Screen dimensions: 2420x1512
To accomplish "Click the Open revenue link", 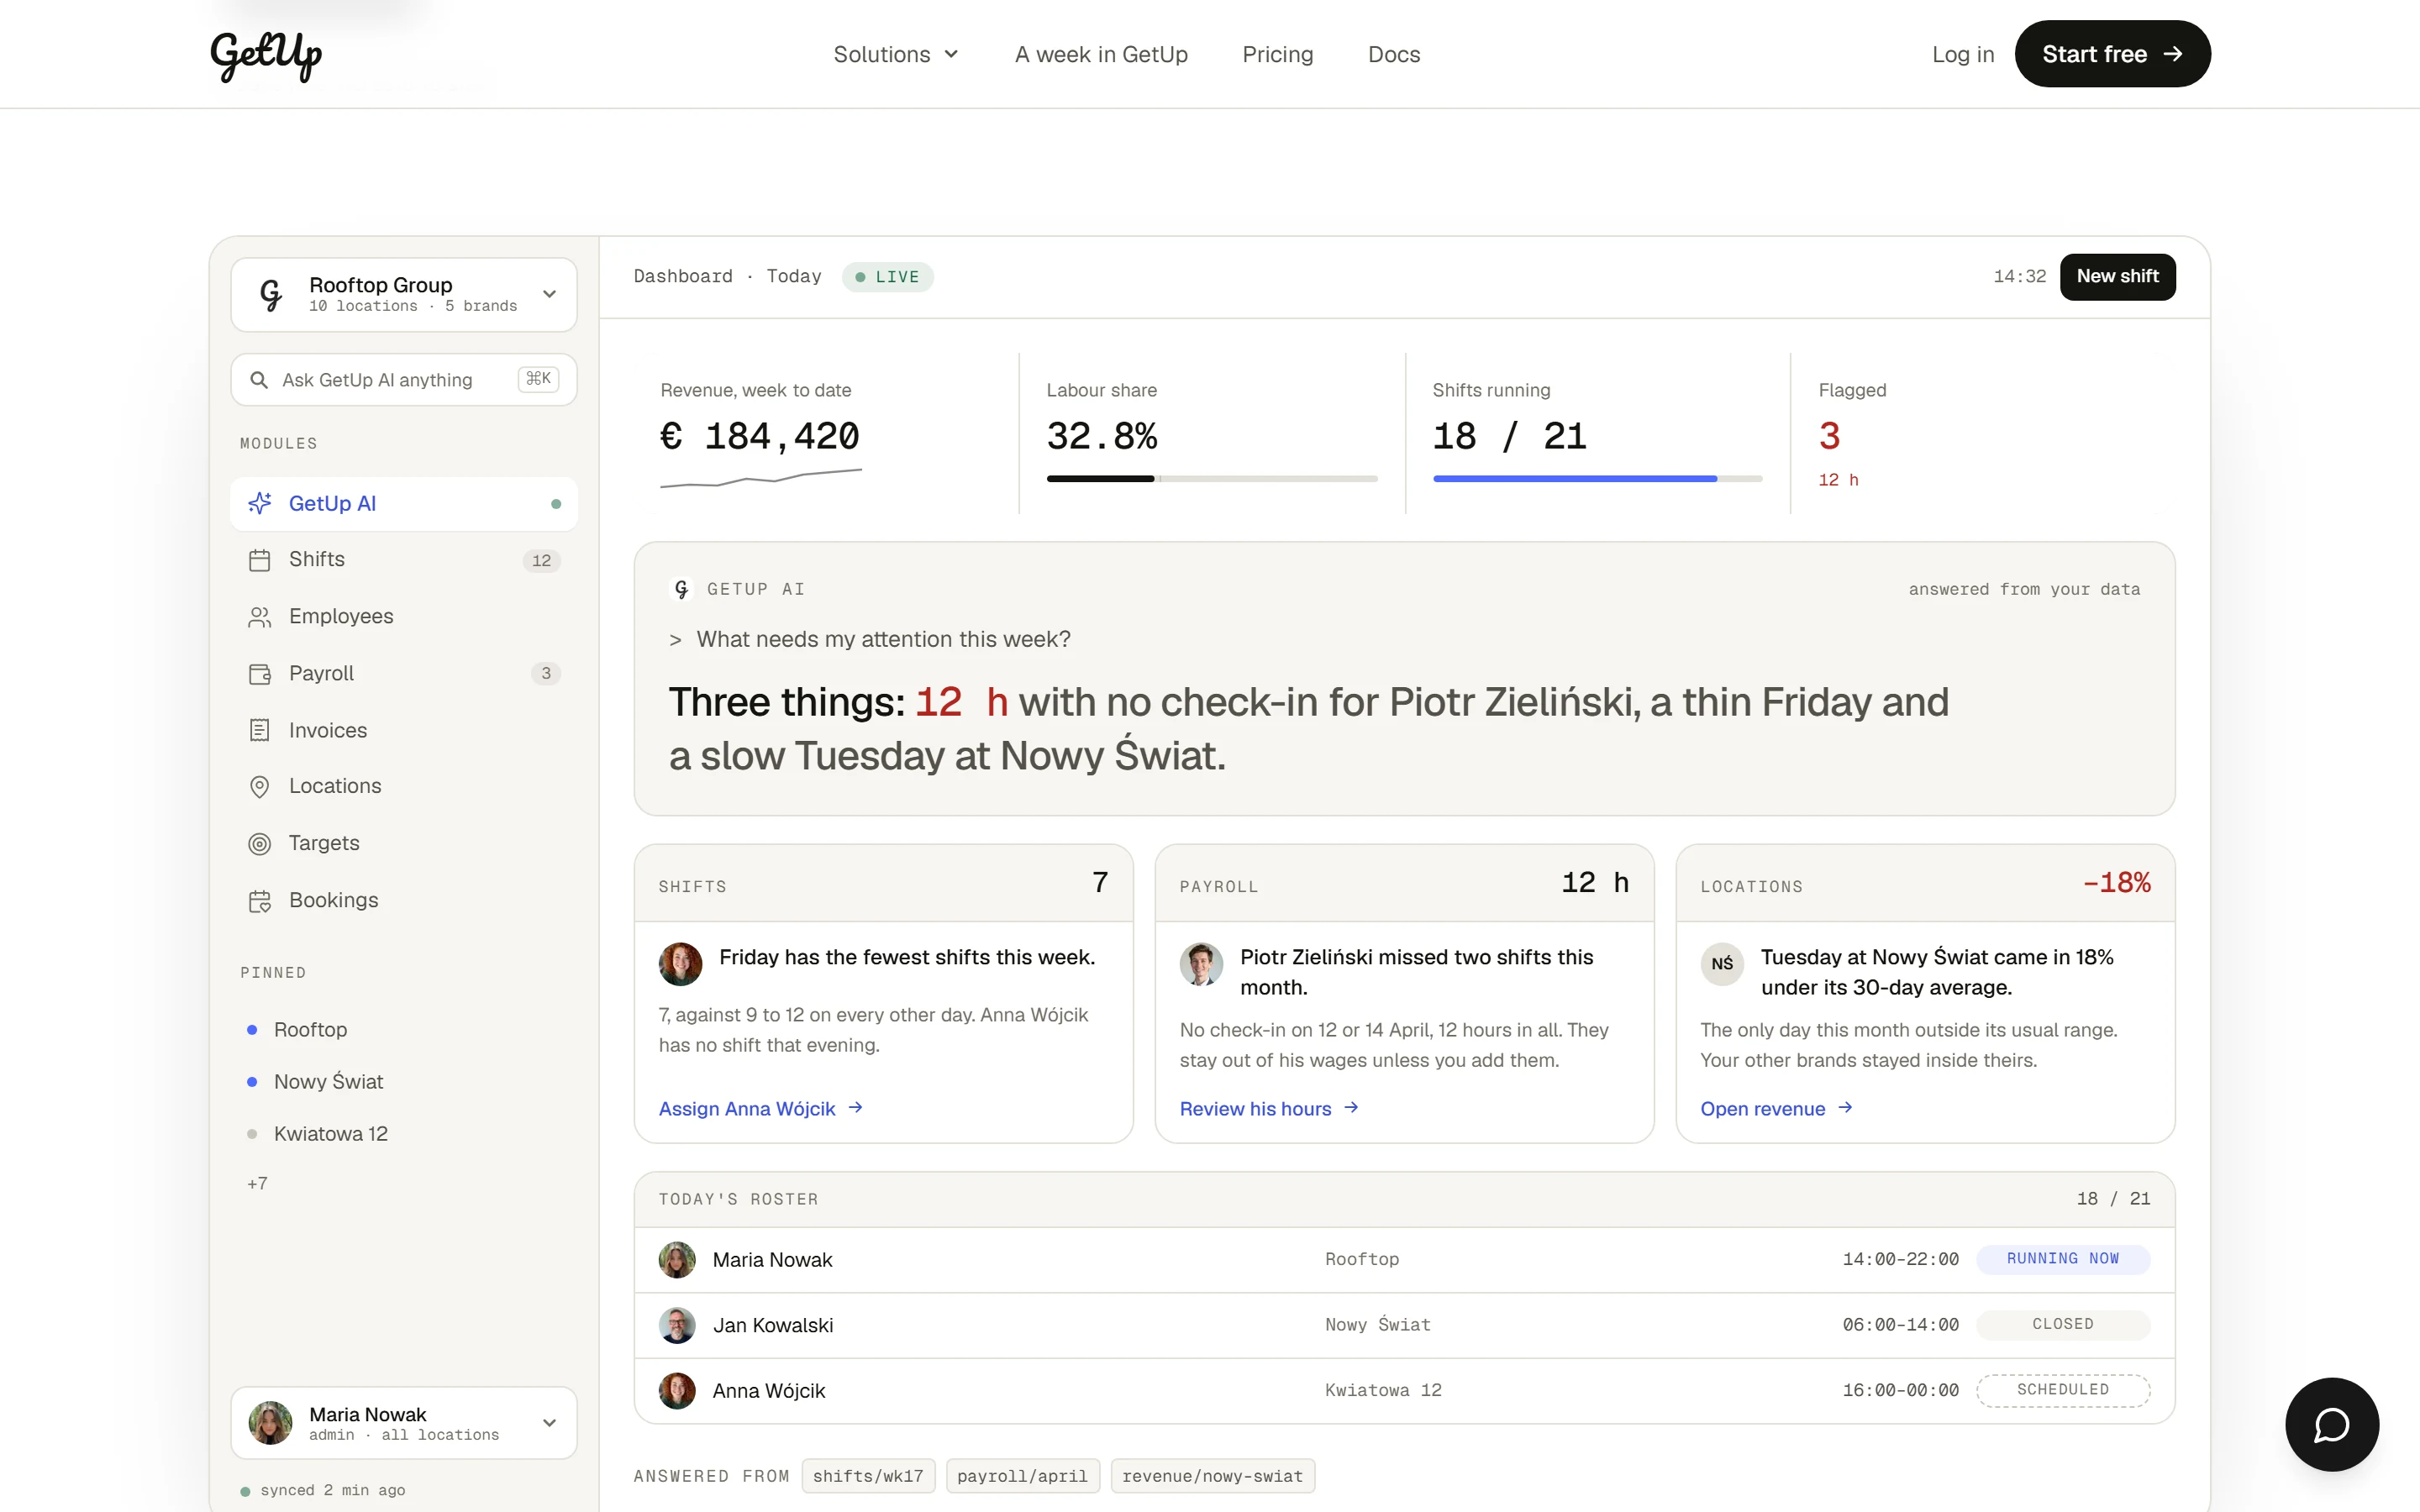I will tap(1777, 1109).
